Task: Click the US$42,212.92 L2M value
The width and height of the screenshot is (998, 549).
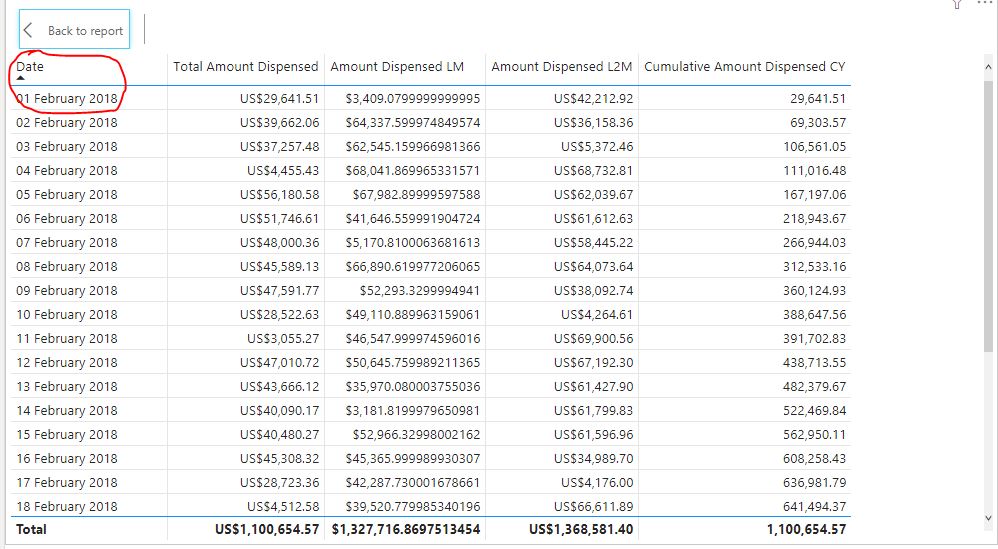Action: (593, 99)
